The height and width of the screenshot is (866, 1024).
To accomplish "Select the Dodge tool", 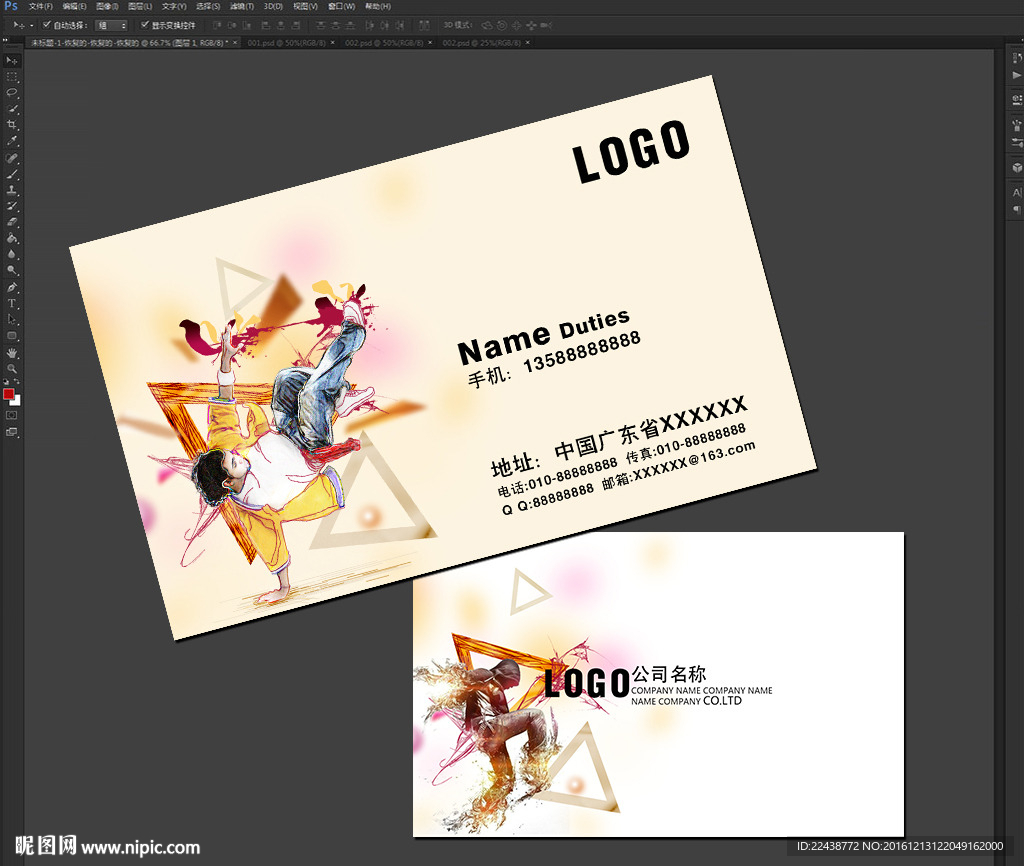I will [x=12, y=270].
